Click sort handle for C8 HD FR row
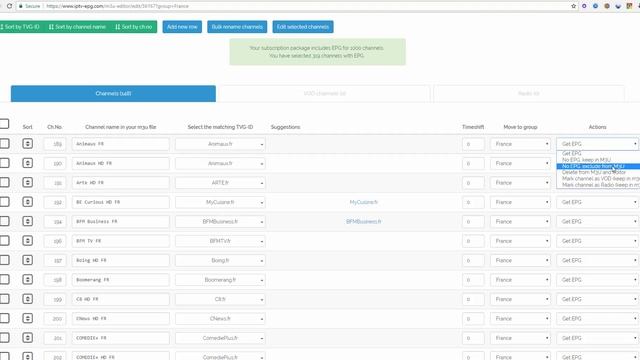Image resolution: width=640 pixels, height=360 pixels. 27,299
